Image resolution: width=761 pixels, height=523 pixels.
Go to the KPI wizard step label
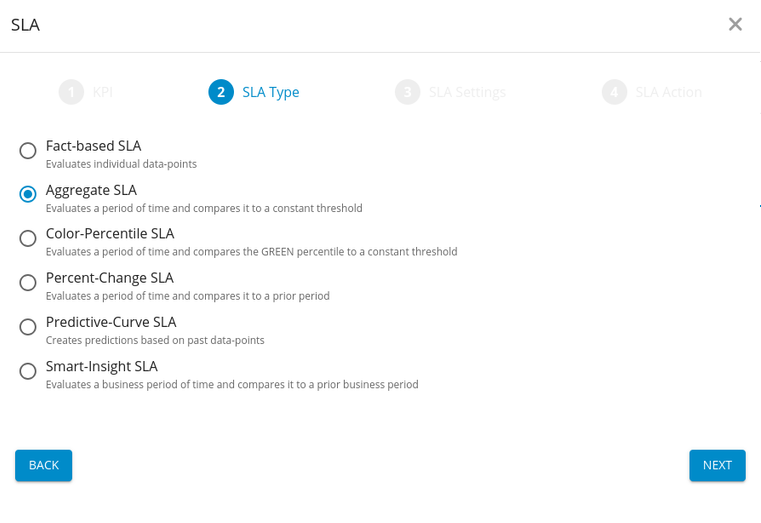coord(103,92)
